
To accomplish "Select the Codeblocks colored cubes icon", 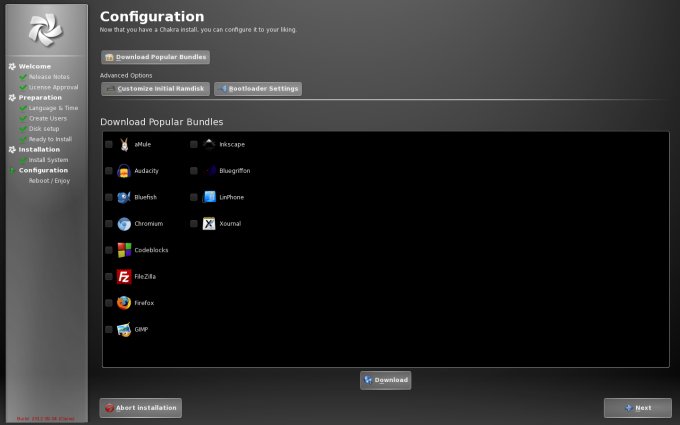I will pyautogui.click(x=124, y=250).
